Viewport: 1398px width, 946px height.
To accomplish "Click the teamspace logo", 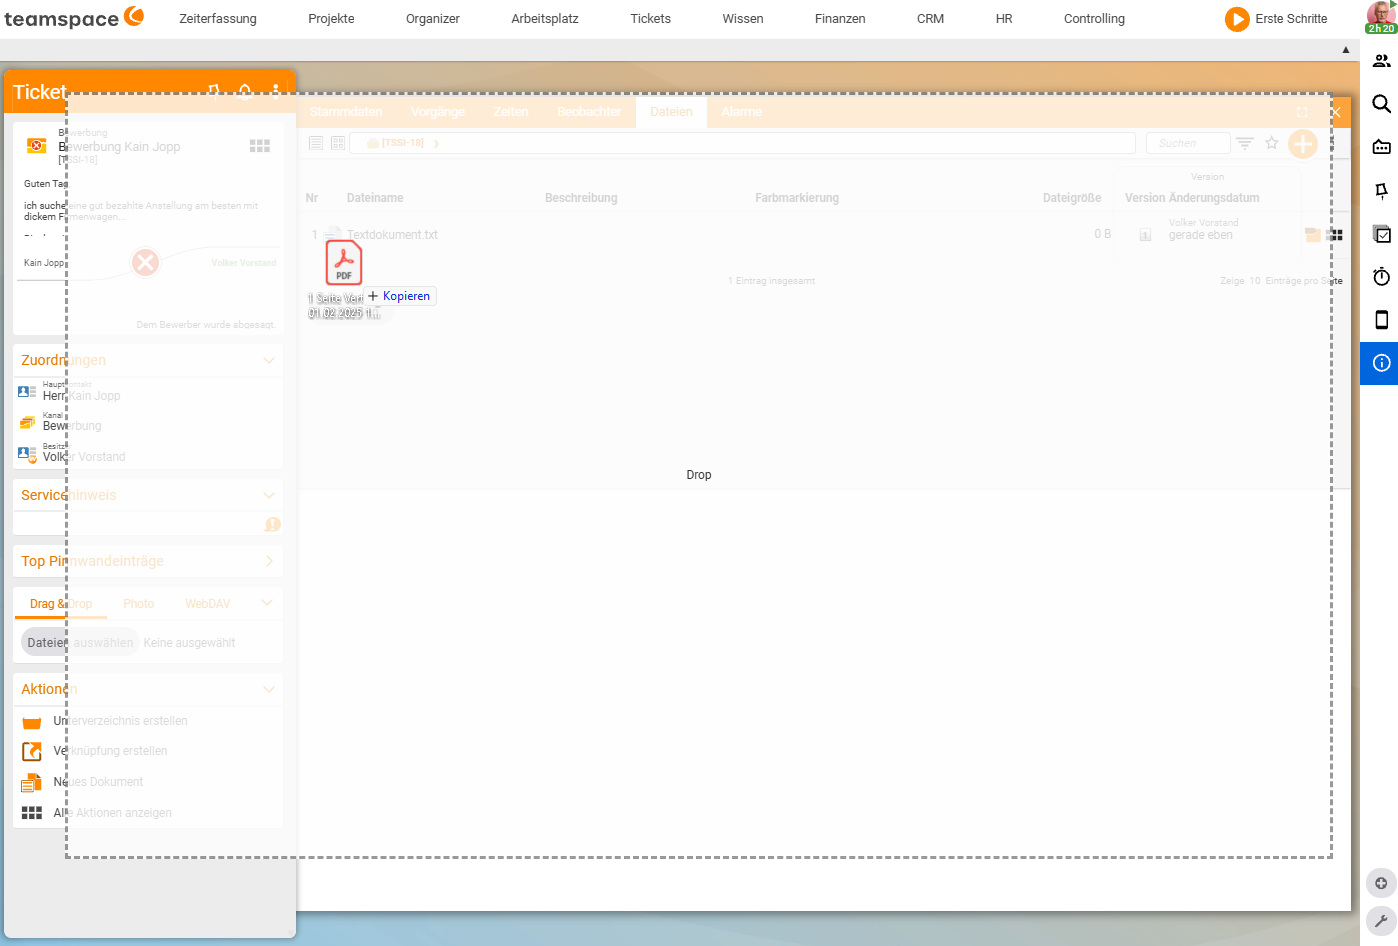I will point(74,18).
